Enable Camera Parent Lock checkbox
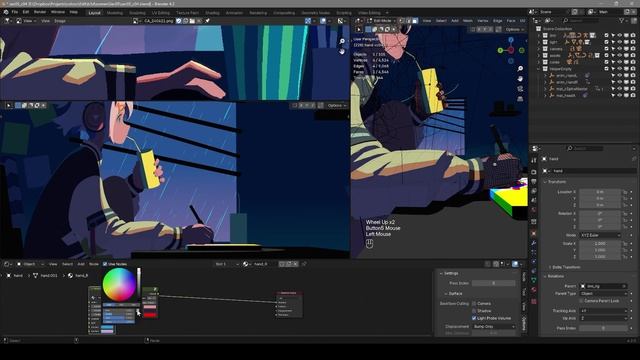Image resolution: width=640 pixels, height=360 pixels. click(x=582, y=301)
